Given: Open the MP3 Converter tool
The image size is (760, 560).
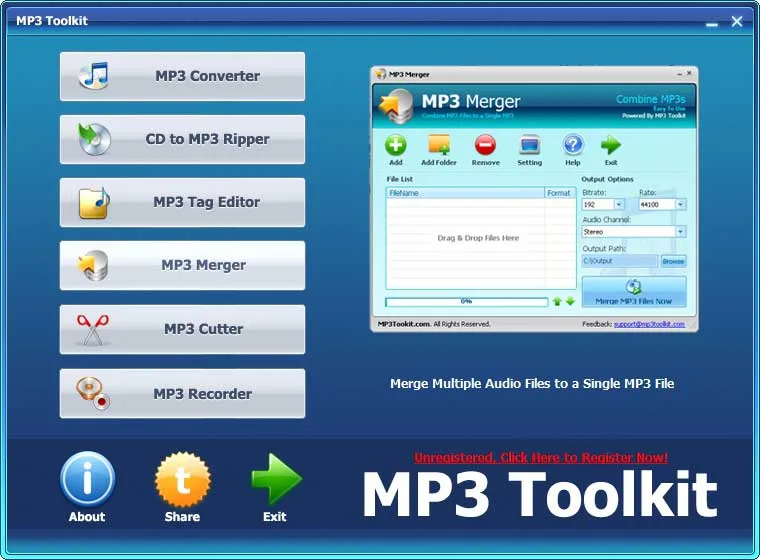Looking at the screenshot, I should [182, 77].
